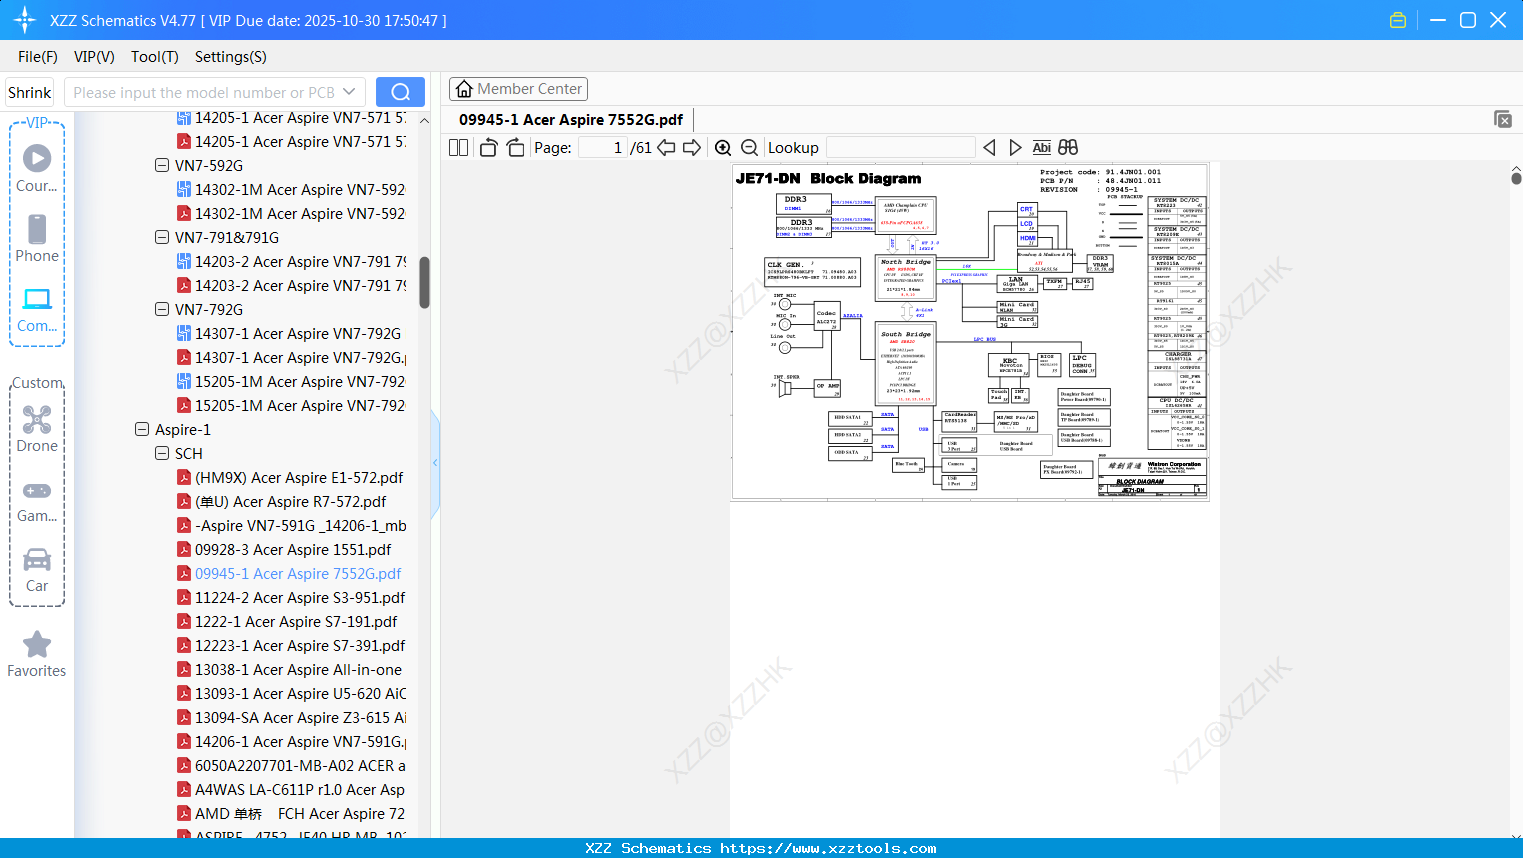Open 11224-2 Acer Aspire S3-951.pdf
Image resolution: width=1523 pixels, height=858 pixels.
point(300,597)
